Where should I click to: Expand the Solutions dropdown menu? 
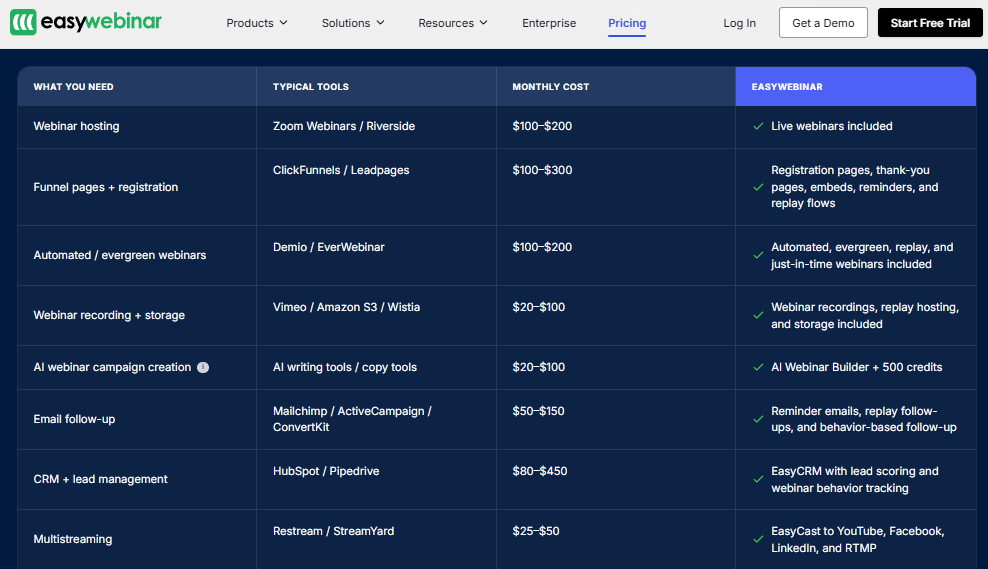(353, 23)
